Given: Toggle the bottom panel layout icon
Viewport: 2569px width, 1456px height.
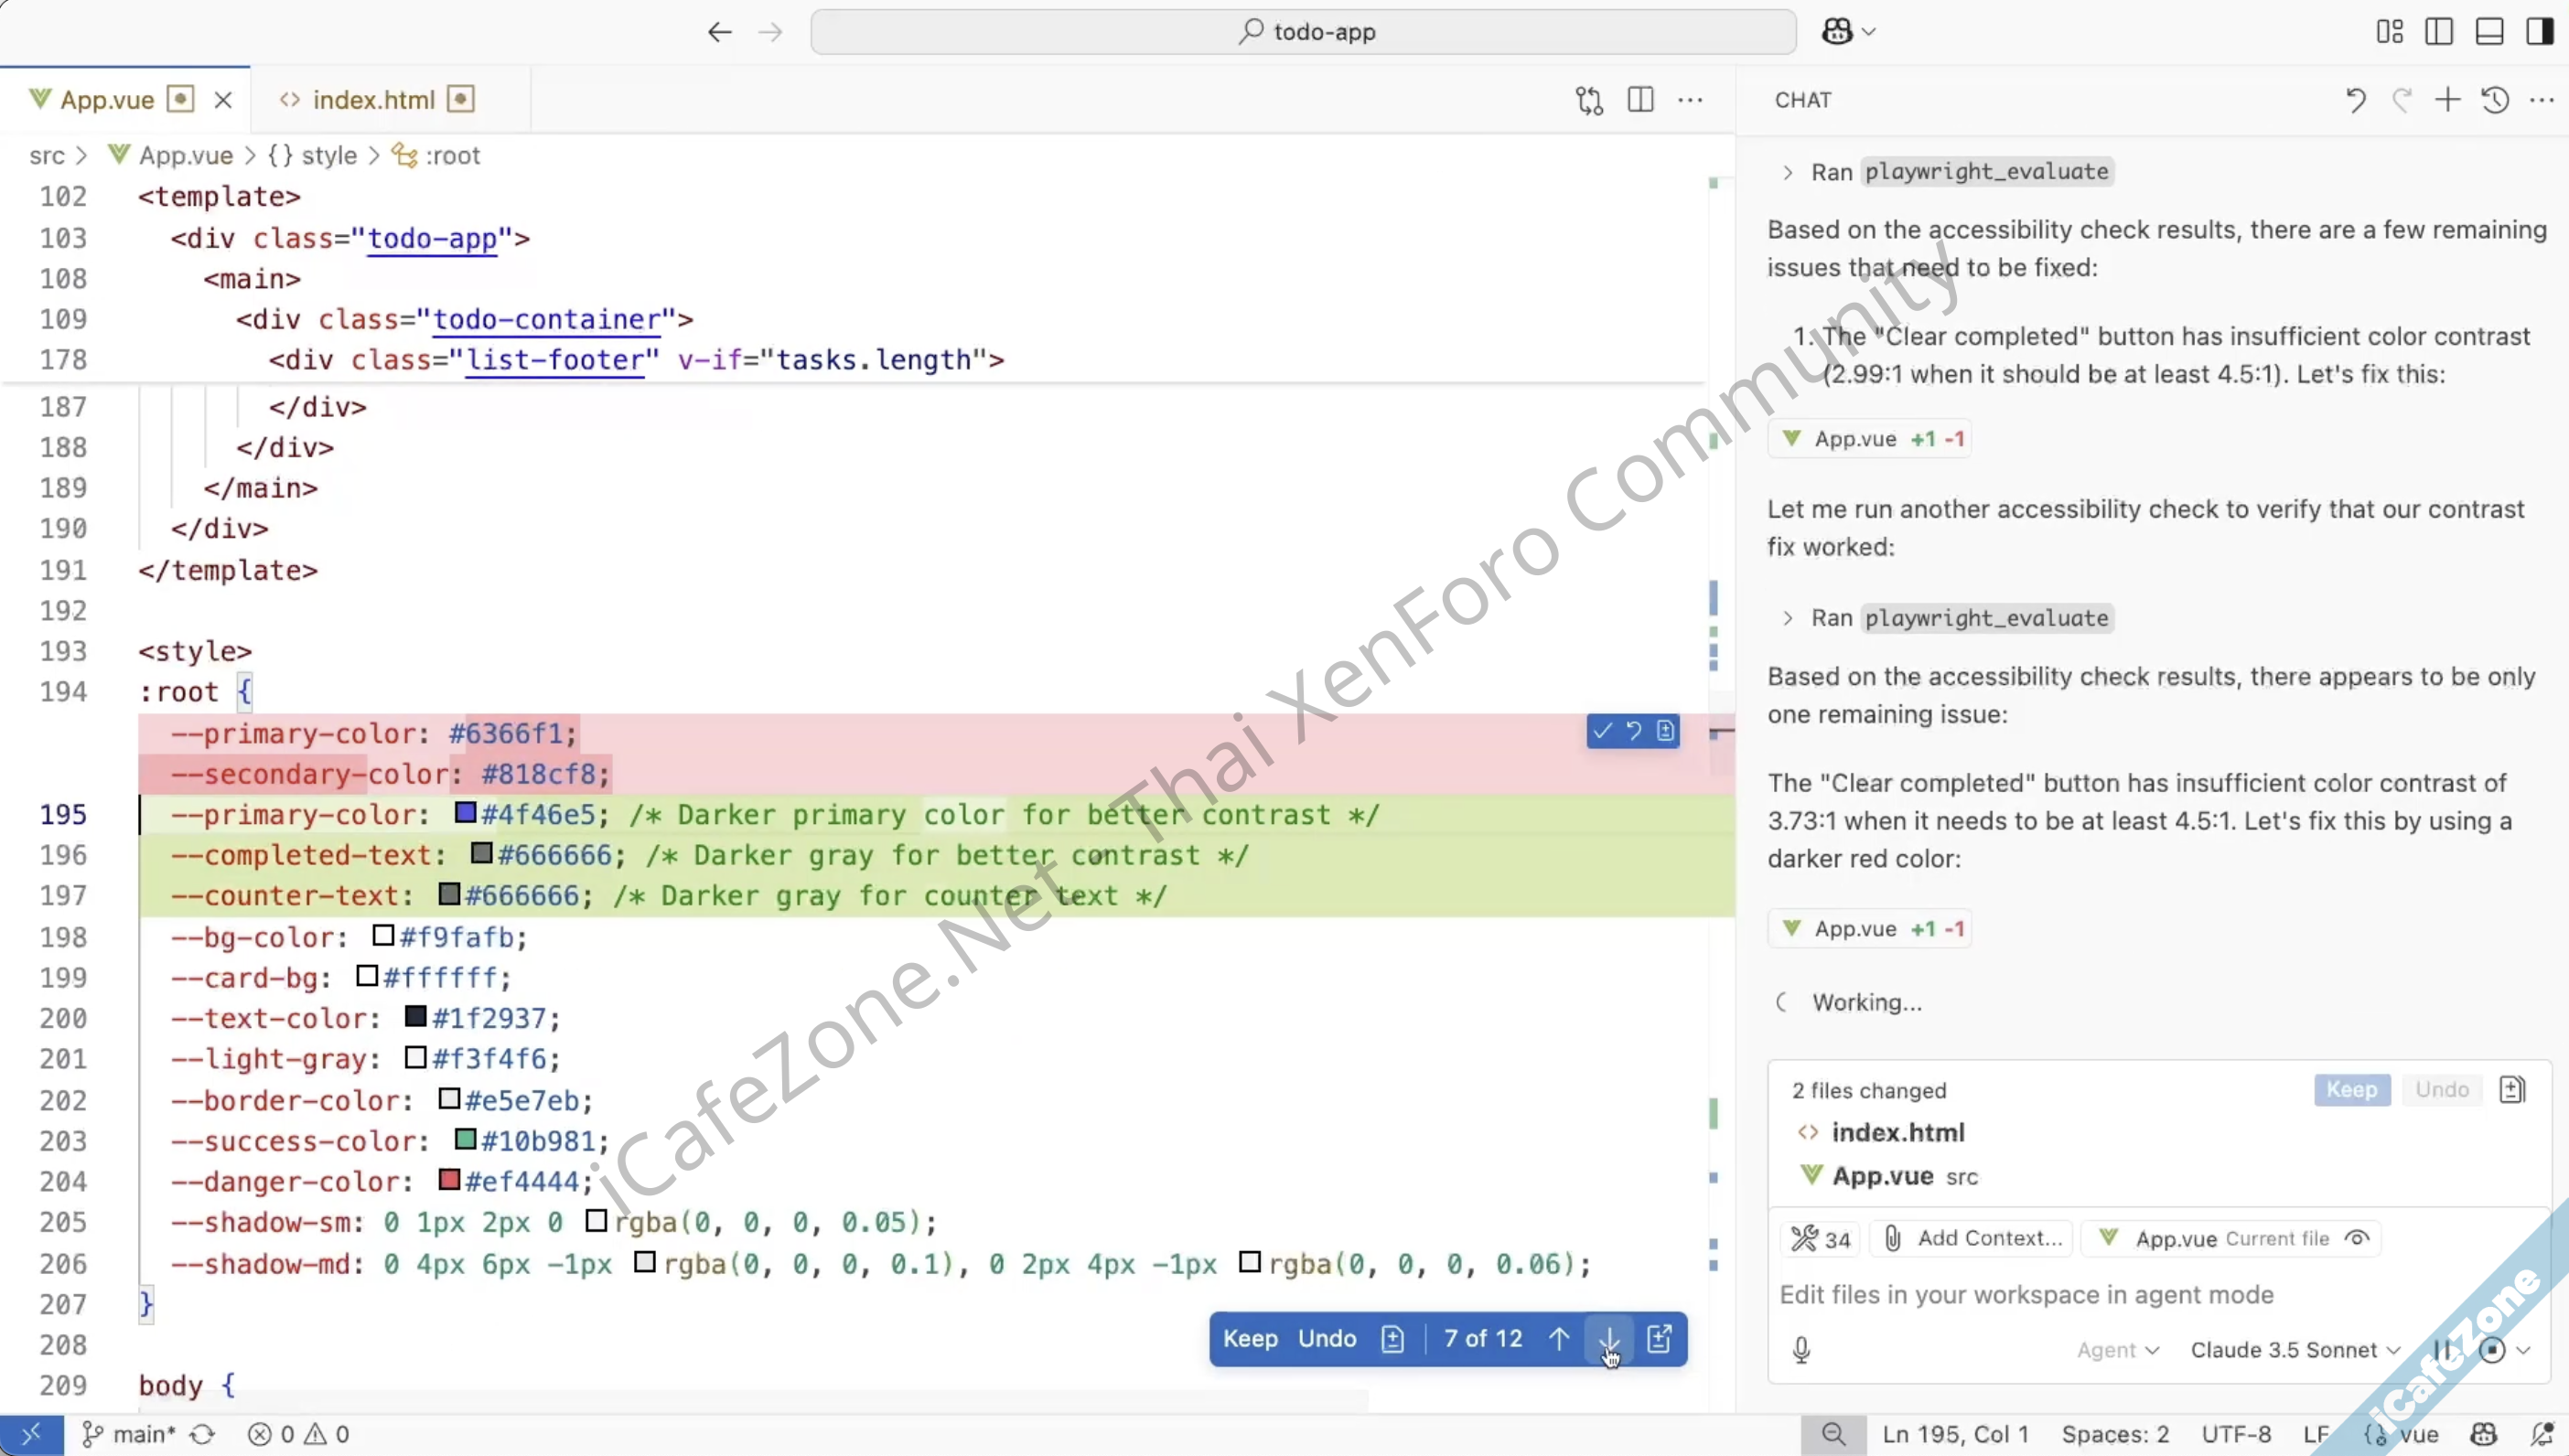Looking at the screenshot, I should 2489,32.
